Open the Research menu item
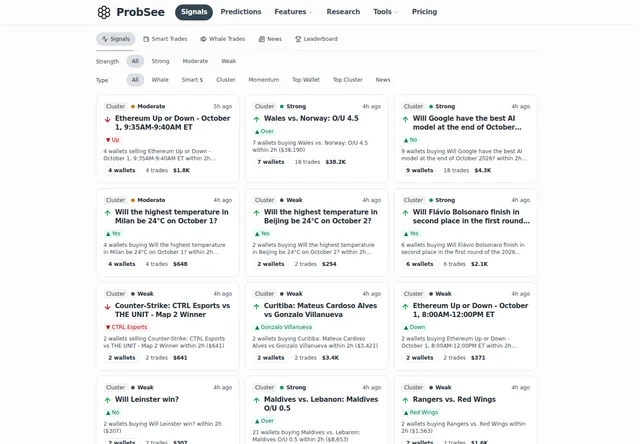Image resolution: width=640 pixels, height=444 pixels. pos(343,12)
